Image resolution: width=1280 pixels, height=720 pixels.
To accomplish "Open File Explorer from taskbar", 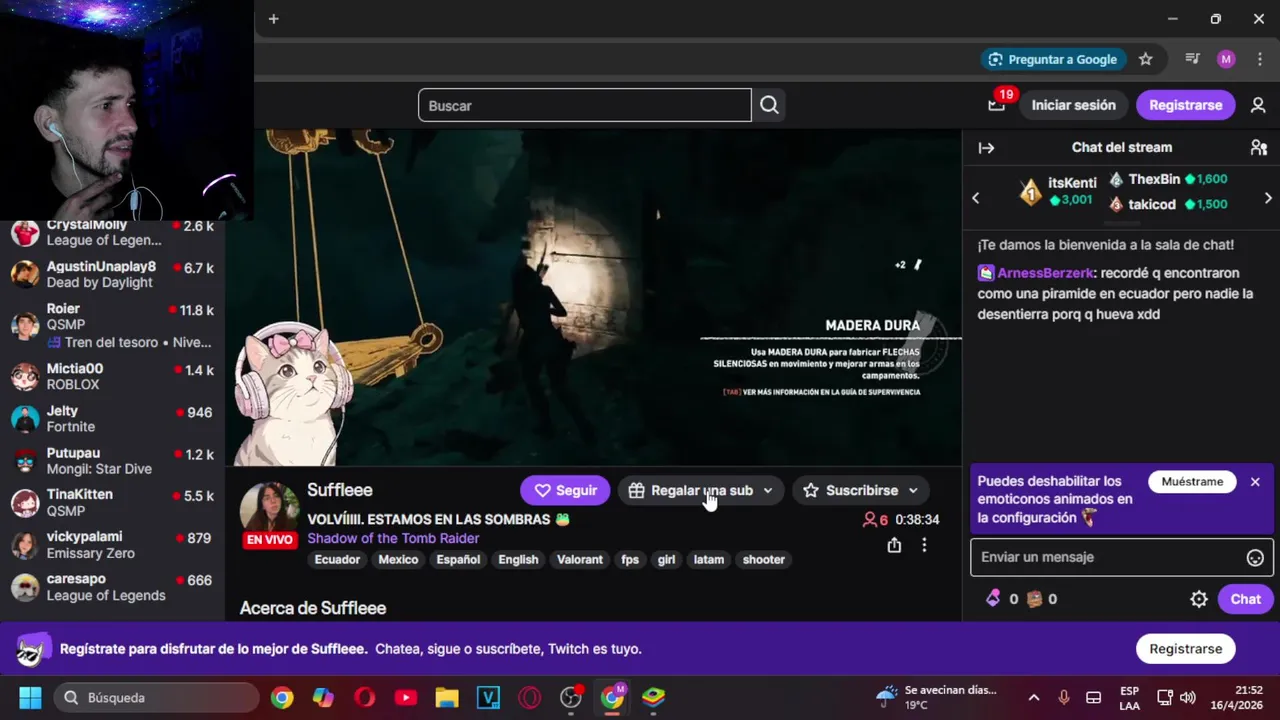I will [x=446, y=697].
